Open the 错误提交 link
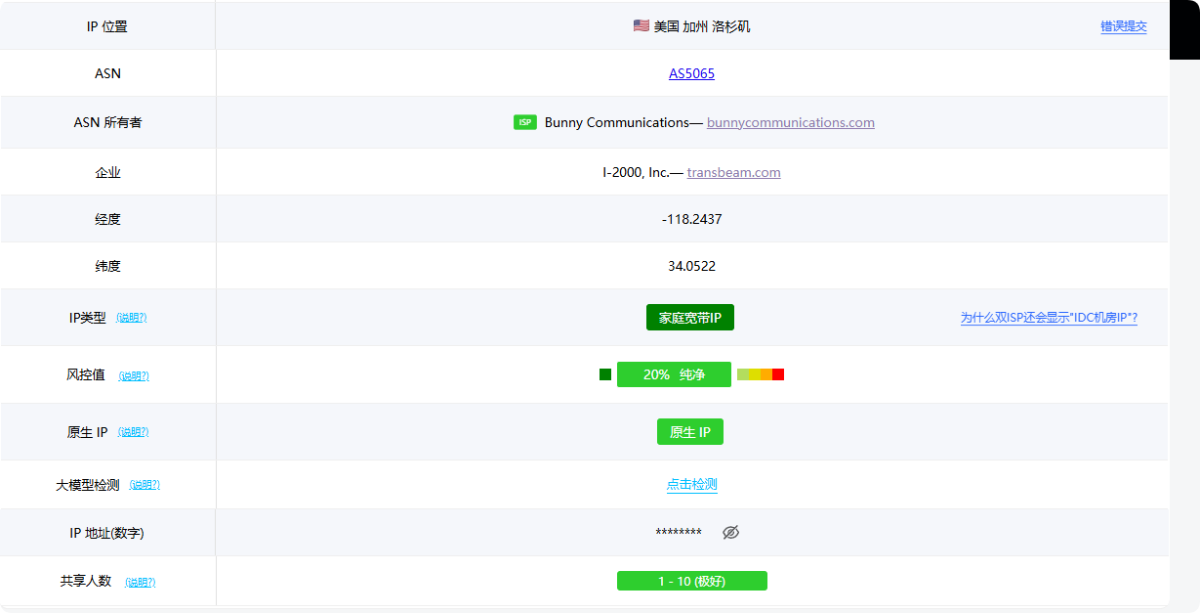Image resolution: width=1200 pixels, height=613 pixels. [x=1123, y=27]
